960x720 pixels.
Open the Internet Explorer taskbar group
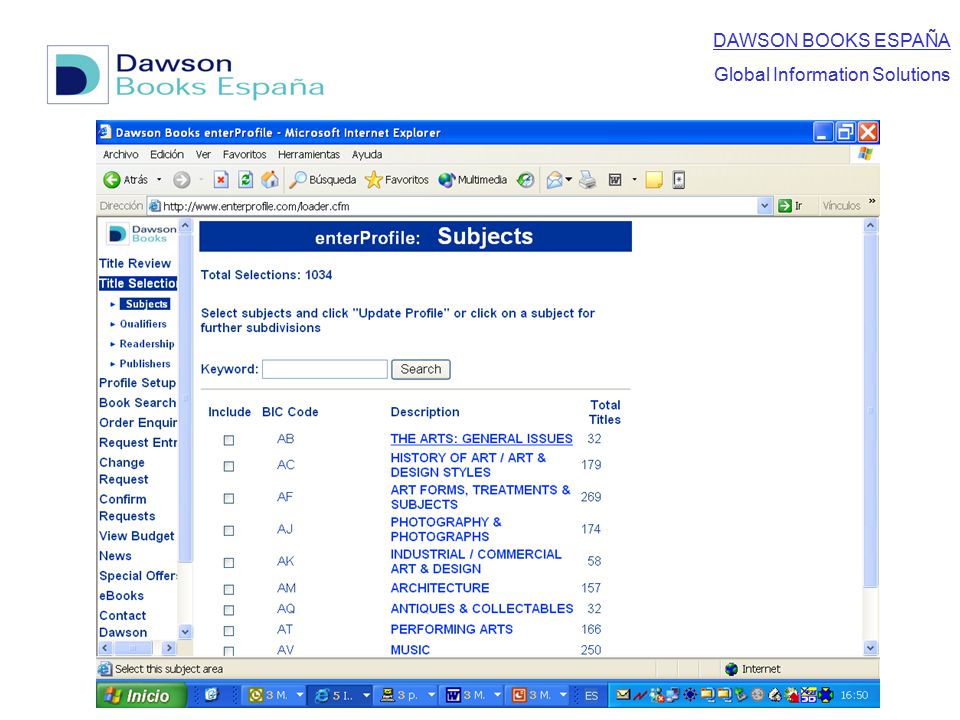[x=341, y=695]
